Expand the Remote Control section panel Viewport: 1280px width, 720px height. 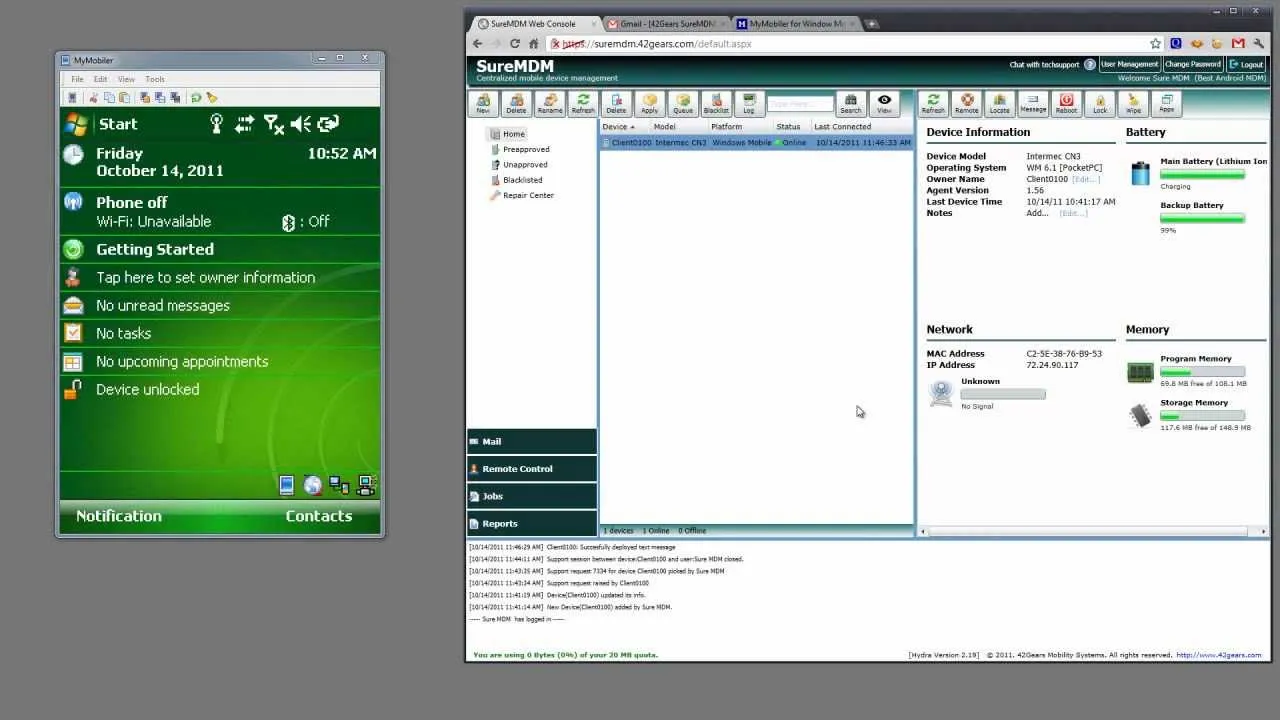pyautogui.click(x=532, y=468)
